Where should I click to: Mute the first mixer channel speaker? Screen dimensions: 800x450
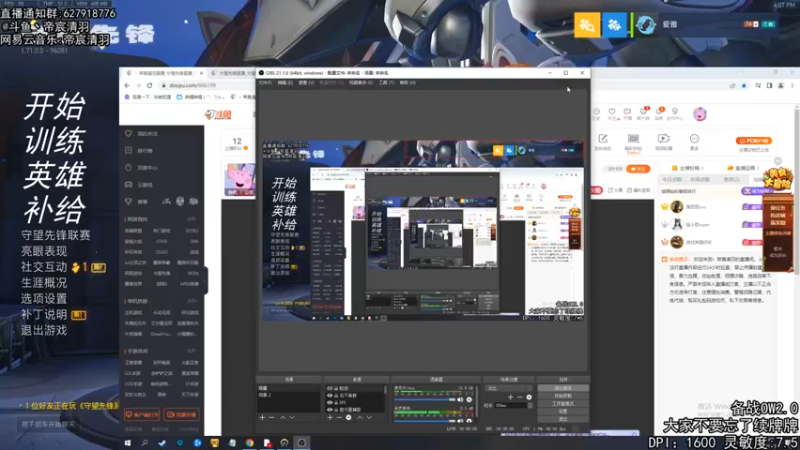coord(460,399)
